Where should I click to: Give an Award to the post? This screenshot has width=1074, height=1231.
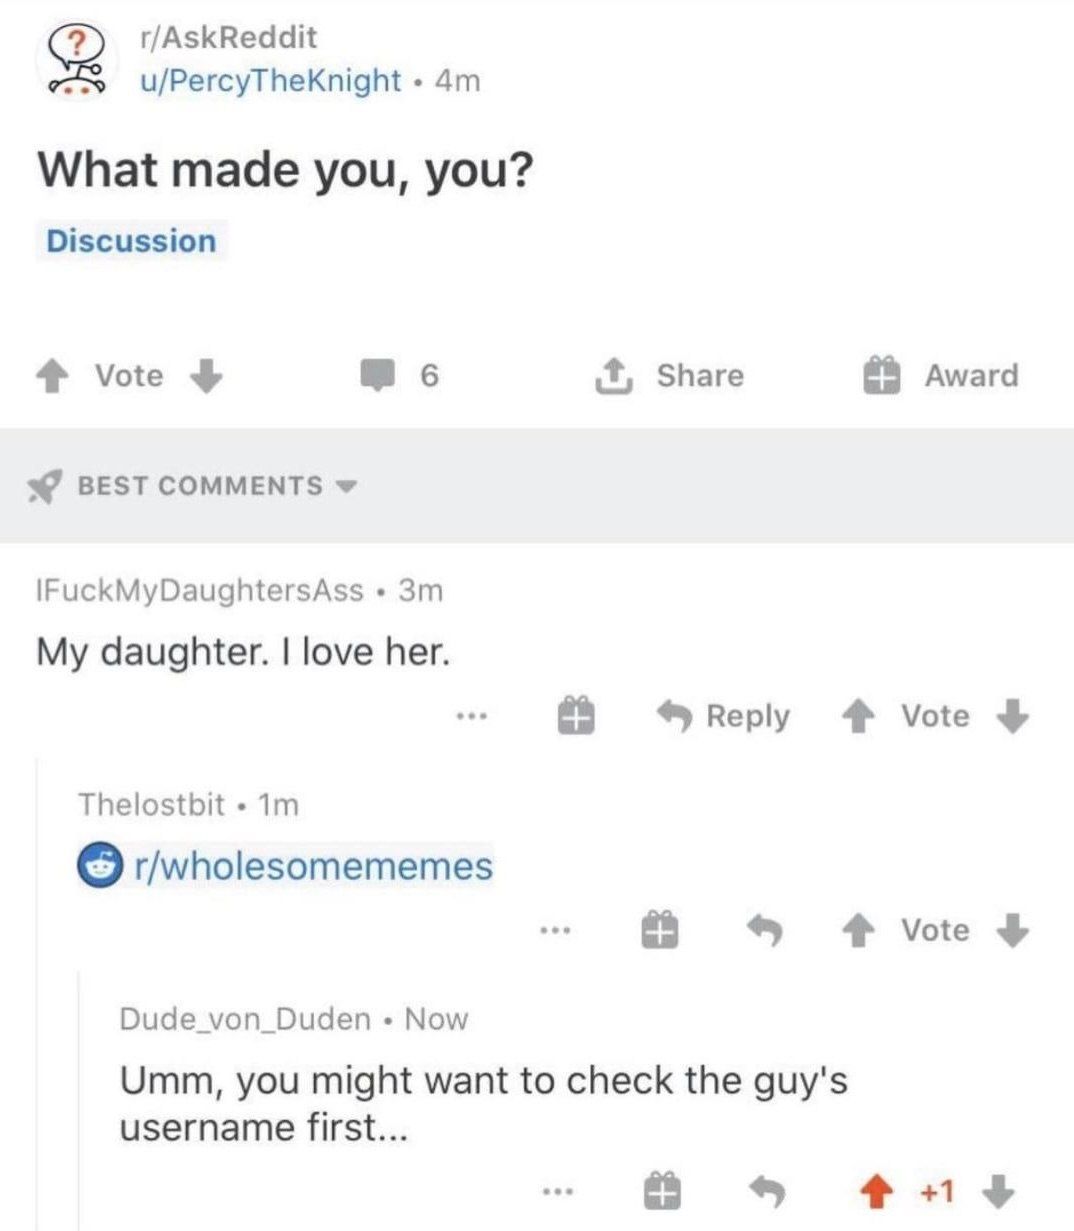941,376
